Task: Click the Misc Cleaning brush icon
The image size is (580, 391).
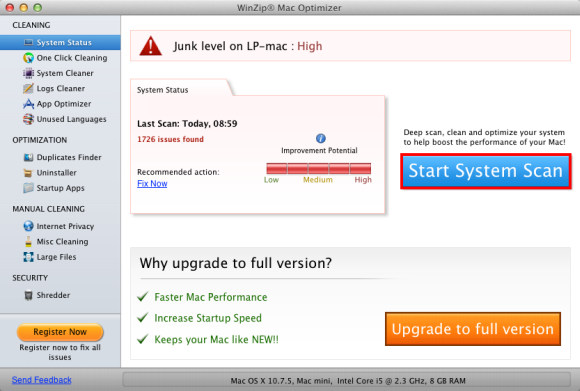Action: pos(28,242)
